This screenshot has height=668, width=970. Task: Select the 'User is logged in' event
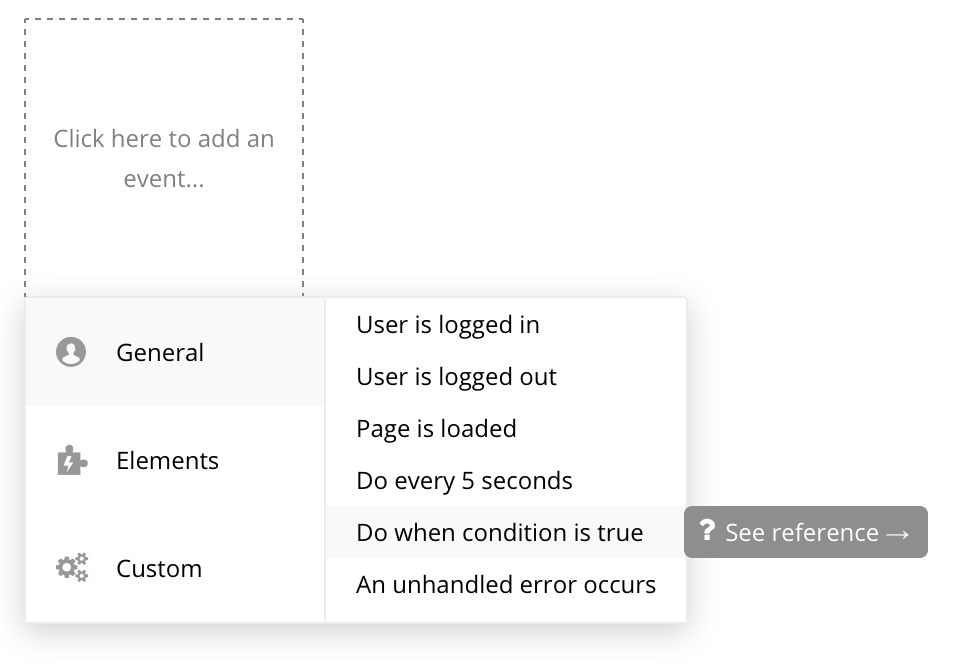pyautogui.click(x=448, y=325)
